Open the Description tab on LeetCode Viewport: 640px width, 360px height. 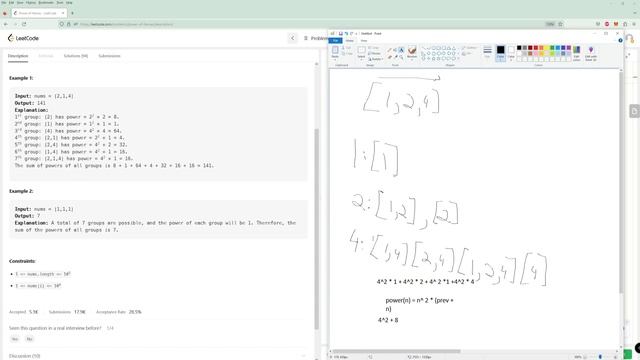18,56
